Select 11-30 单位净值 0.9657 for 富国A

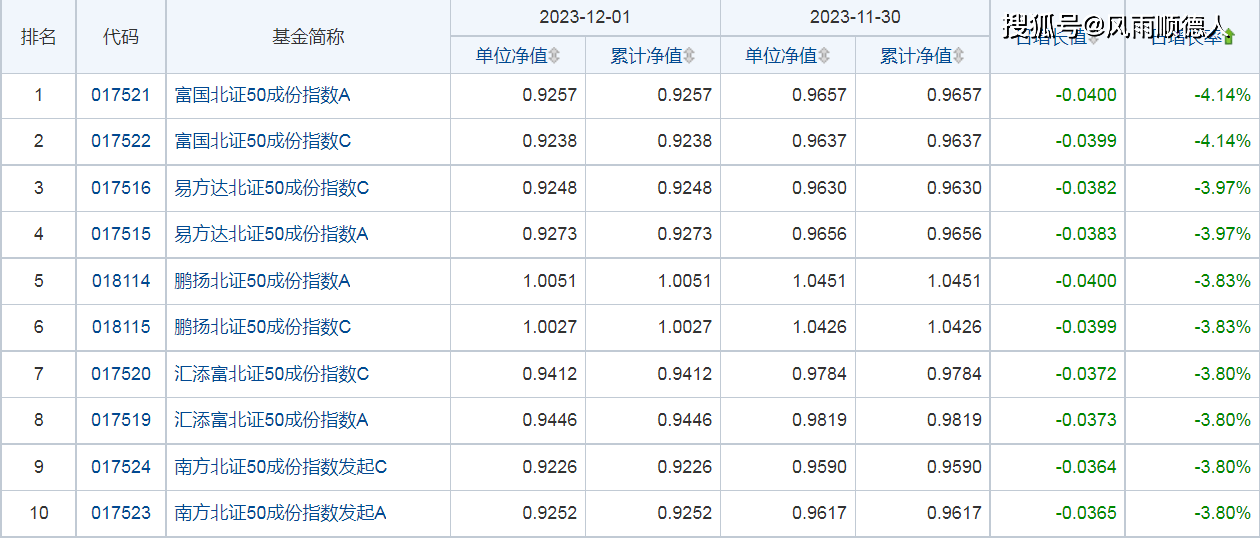pos(819,96)
